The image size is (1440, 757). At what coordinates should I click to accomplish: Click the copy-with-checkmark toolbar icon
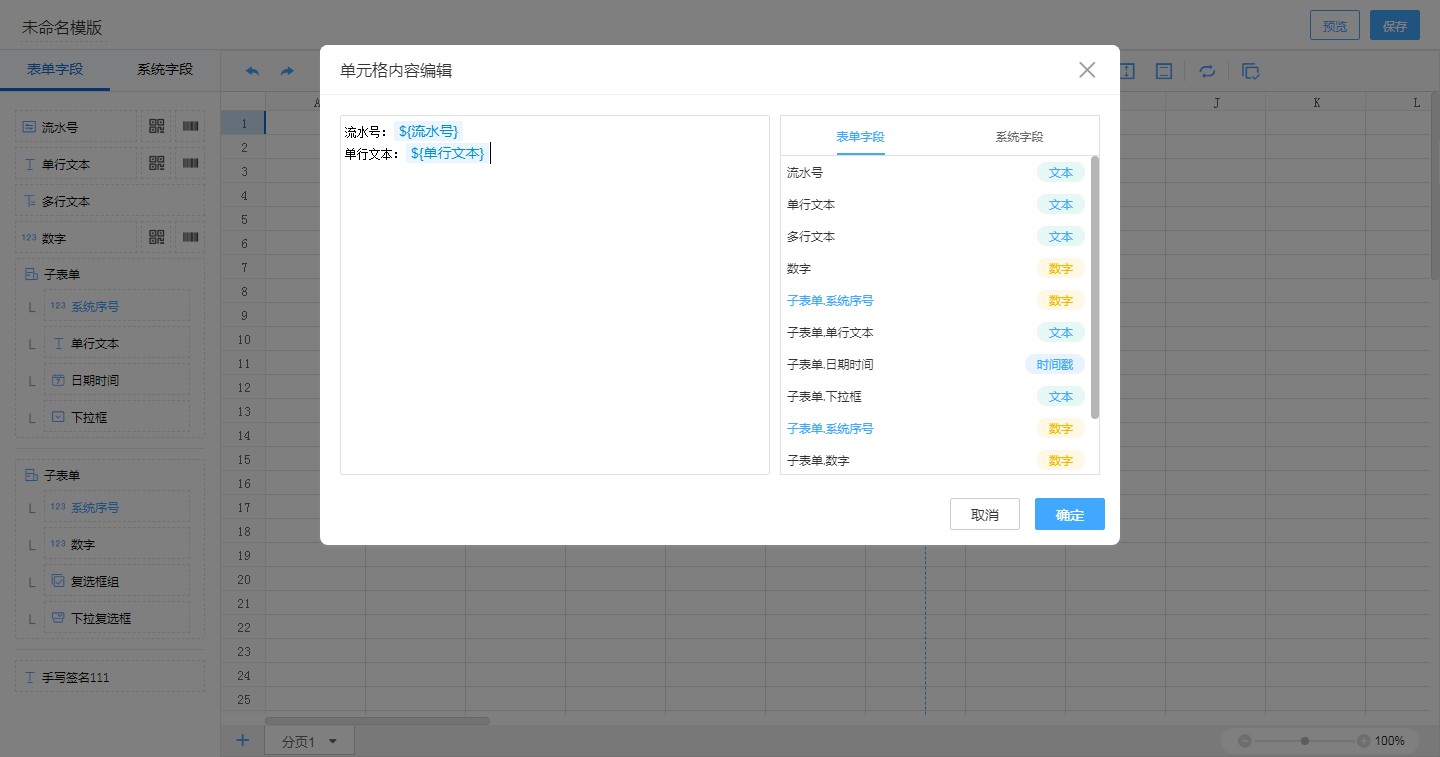click(1251, 71)
